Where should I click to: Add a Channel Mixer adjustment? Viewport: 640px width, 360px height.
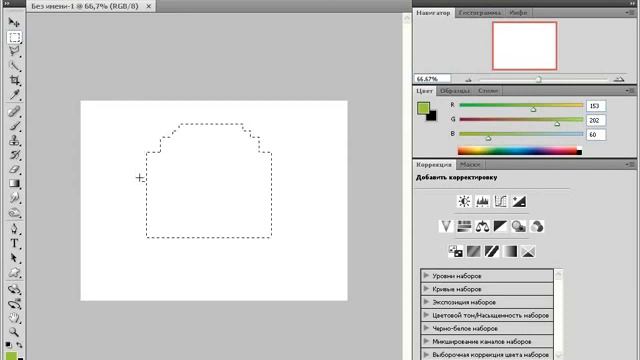point(537,226)
